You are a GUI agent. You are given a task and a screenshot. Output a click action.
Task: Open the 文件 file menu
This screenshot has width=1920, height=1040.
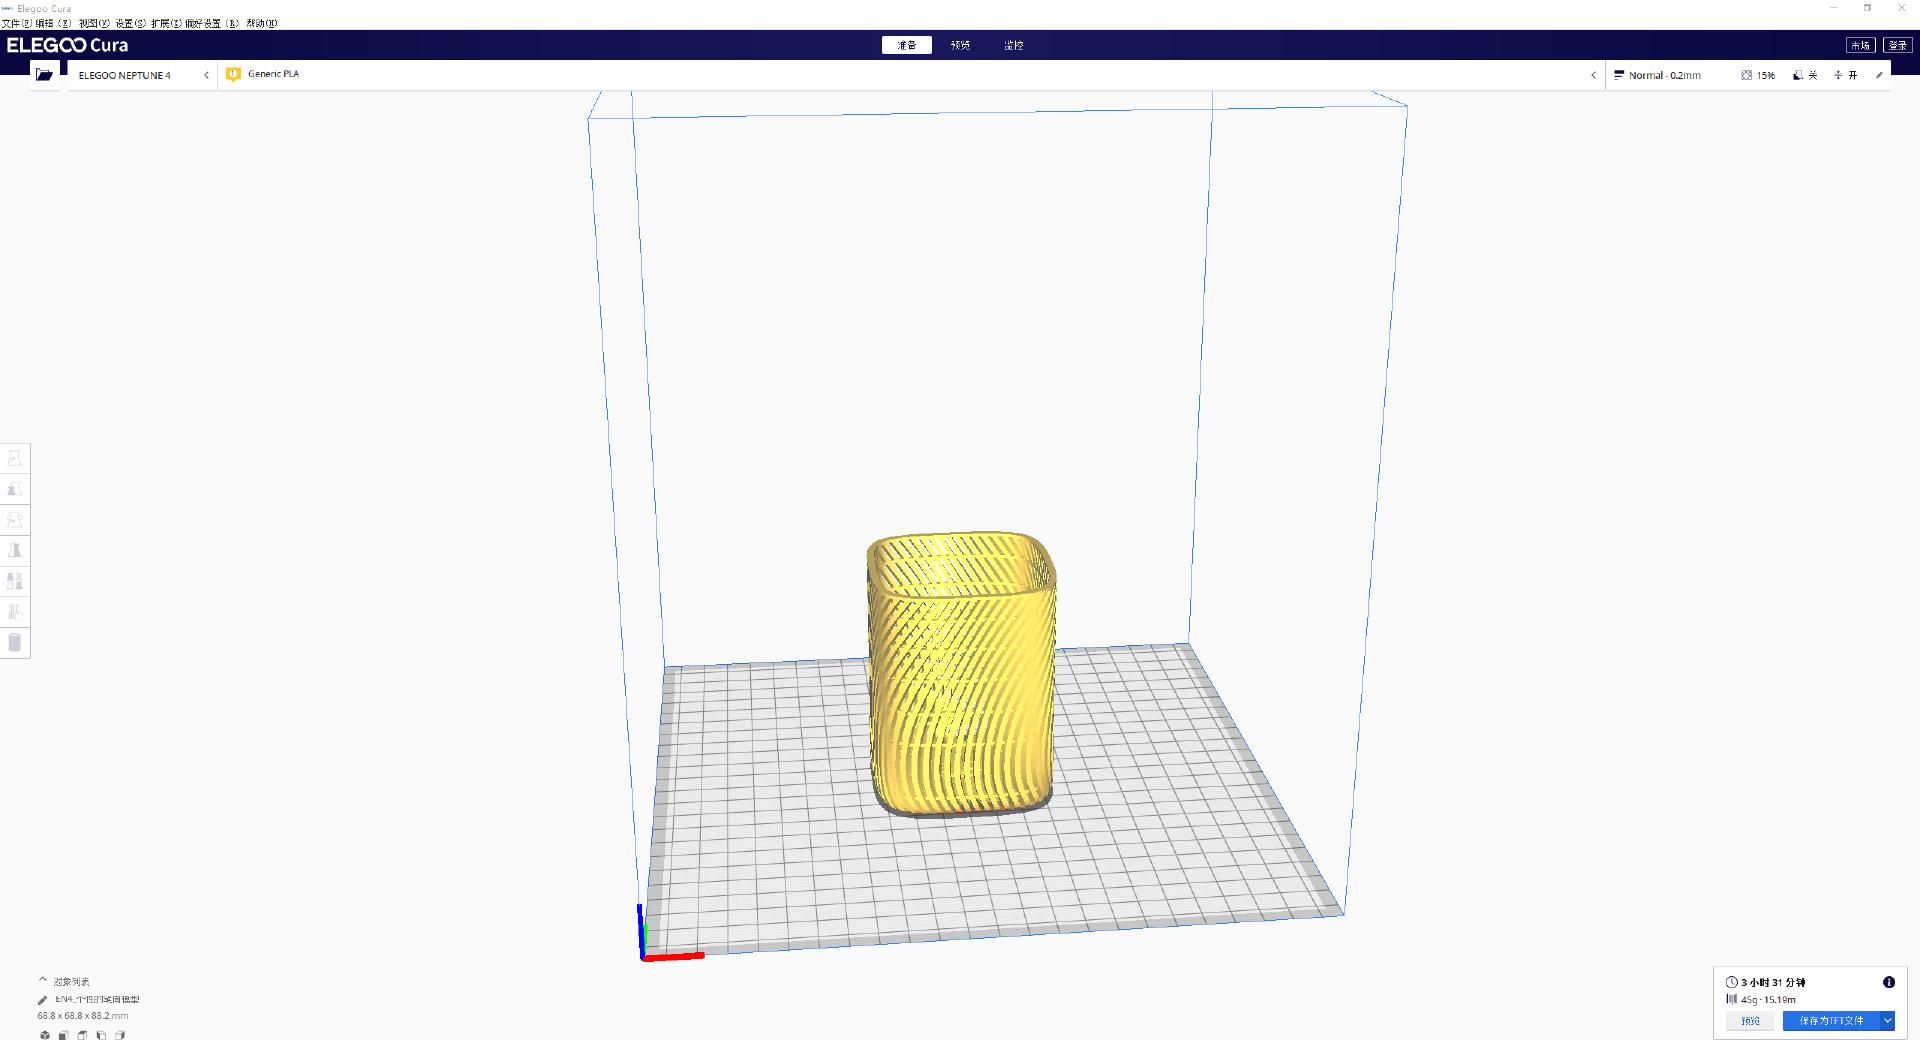click(x=16, y=23)
